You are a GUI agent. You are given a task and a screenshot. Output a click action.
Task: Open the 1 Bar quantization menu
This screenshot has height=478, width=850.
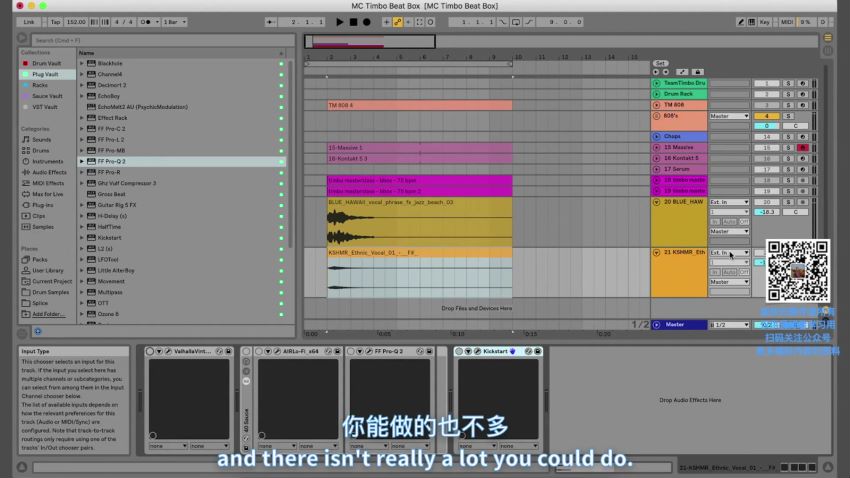point(175,22)
